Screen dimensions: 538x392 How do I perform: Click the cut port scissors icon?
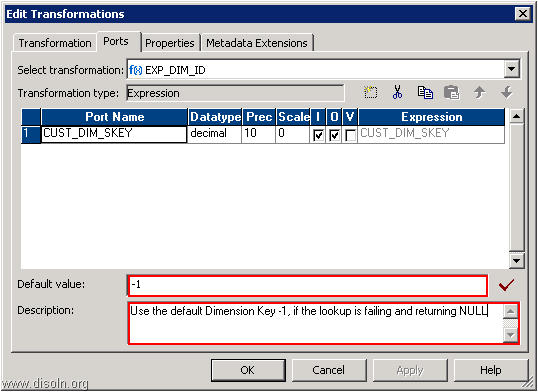point(397,92)
